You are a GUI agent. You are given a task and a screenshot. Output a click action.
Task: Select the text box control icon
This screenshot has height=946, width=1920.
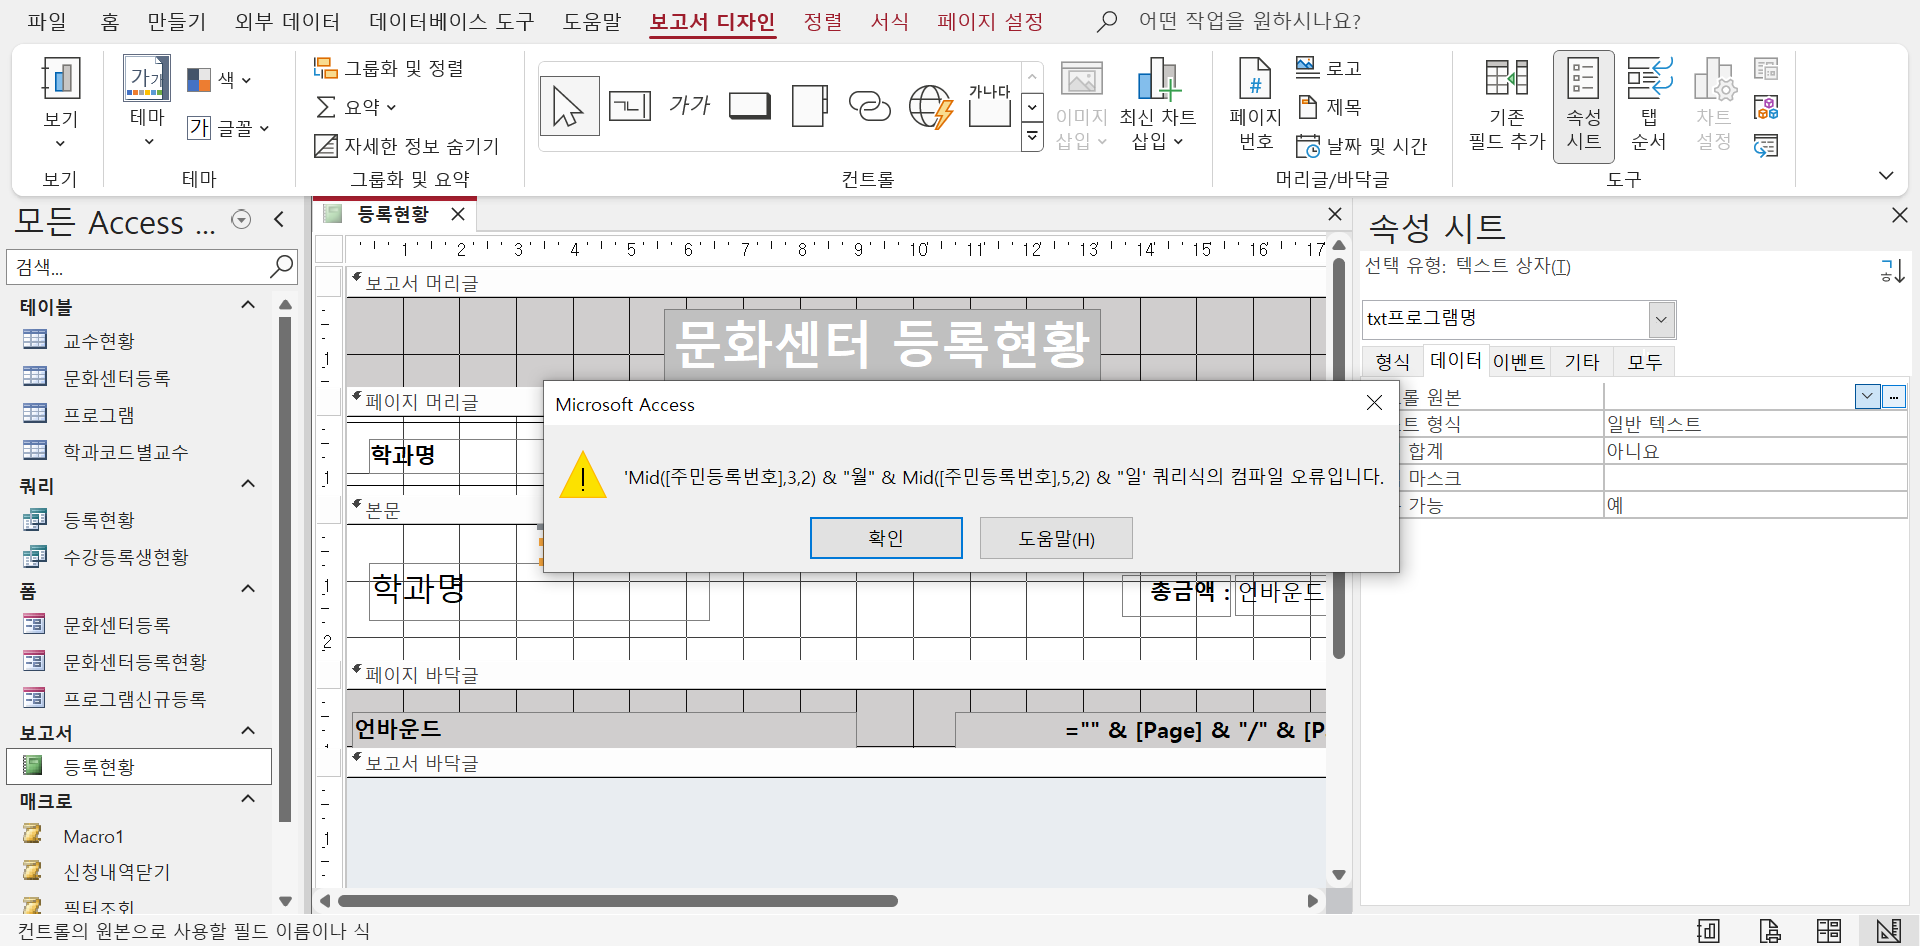point(630,106)
